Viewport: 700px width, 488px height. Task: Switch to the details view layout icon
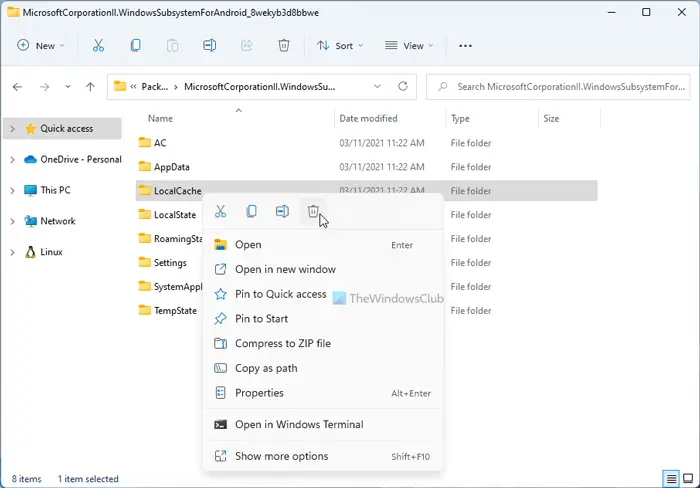[671, 479]
